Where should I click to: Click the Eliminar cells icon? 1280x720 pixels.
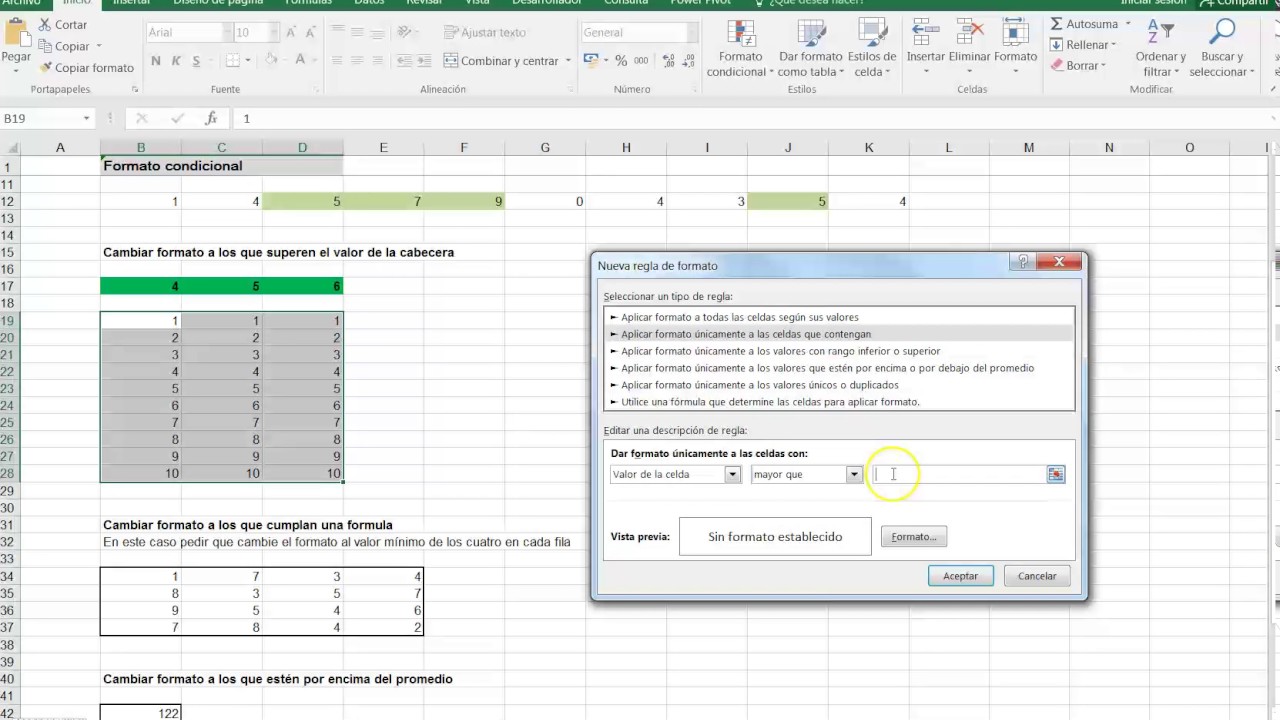[969, 34]
